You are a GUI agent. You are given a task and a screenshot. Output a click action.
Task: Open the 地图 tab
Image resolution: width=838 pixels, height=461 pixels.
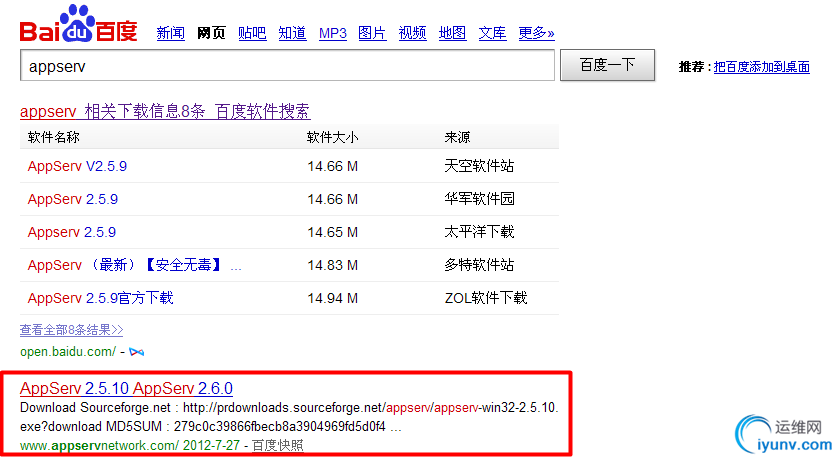point(452,33)
